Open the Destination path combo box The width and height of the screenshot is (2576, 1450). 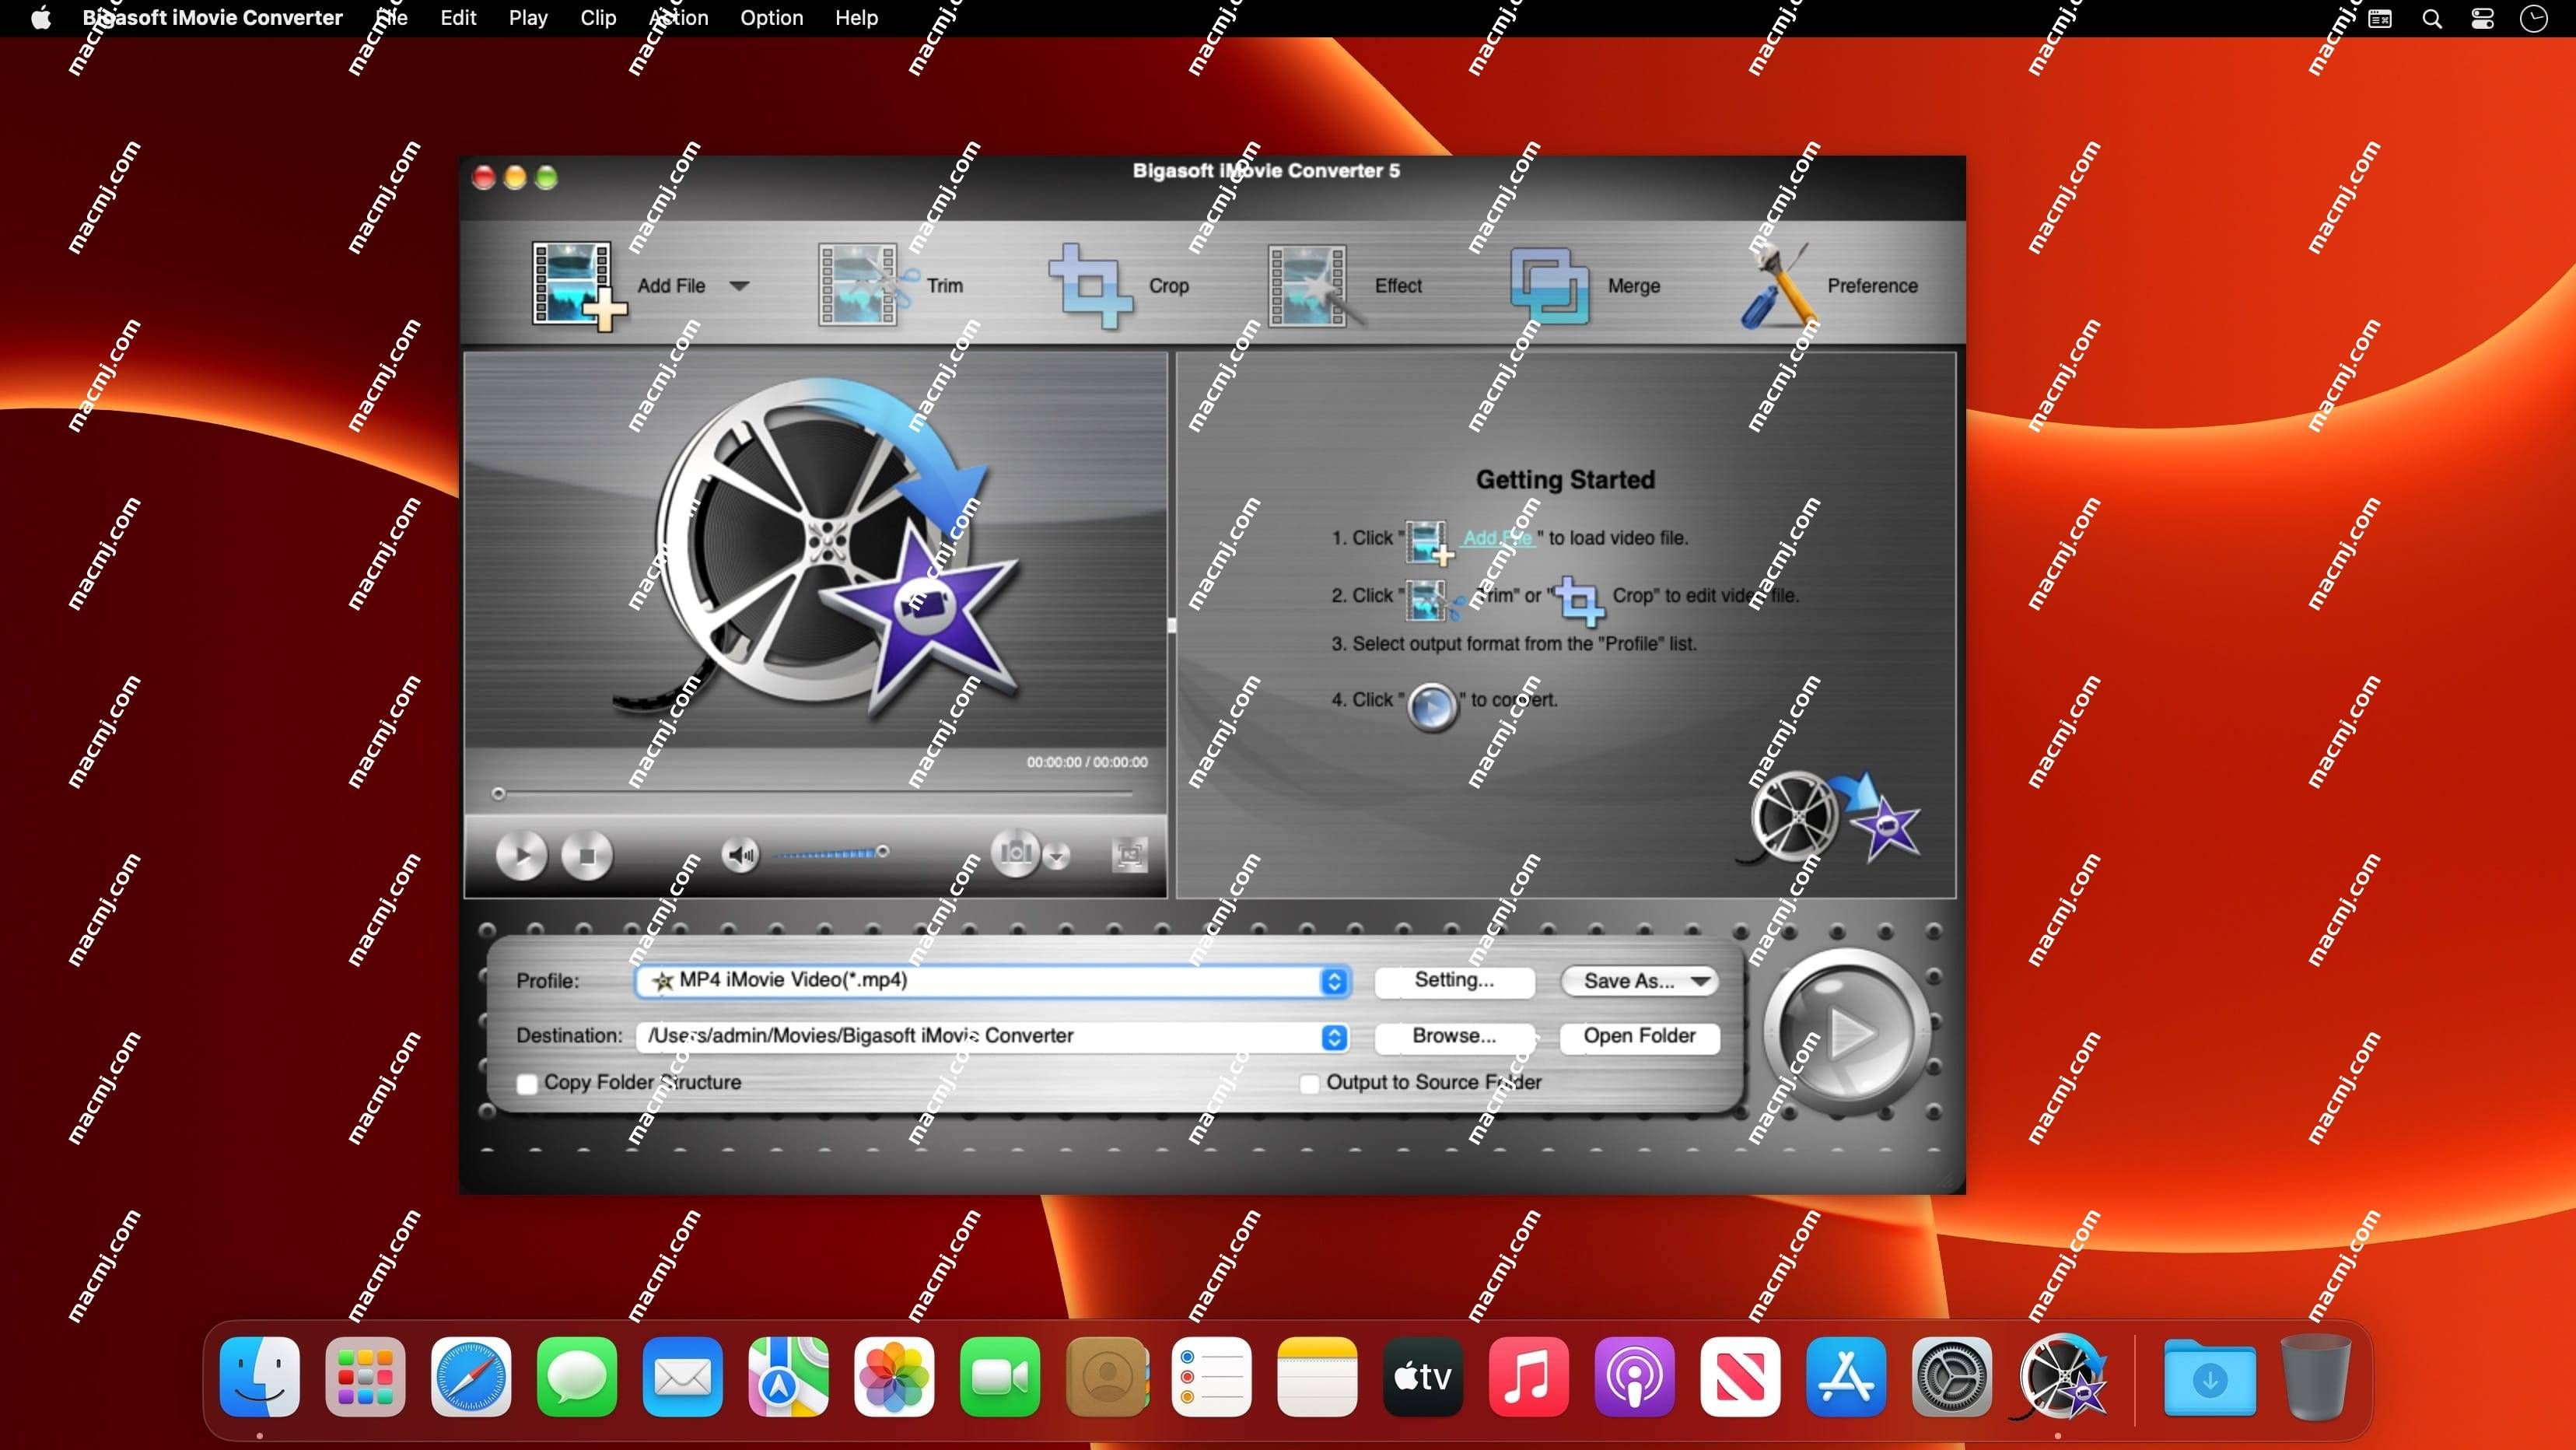[x=993, y=1036]
